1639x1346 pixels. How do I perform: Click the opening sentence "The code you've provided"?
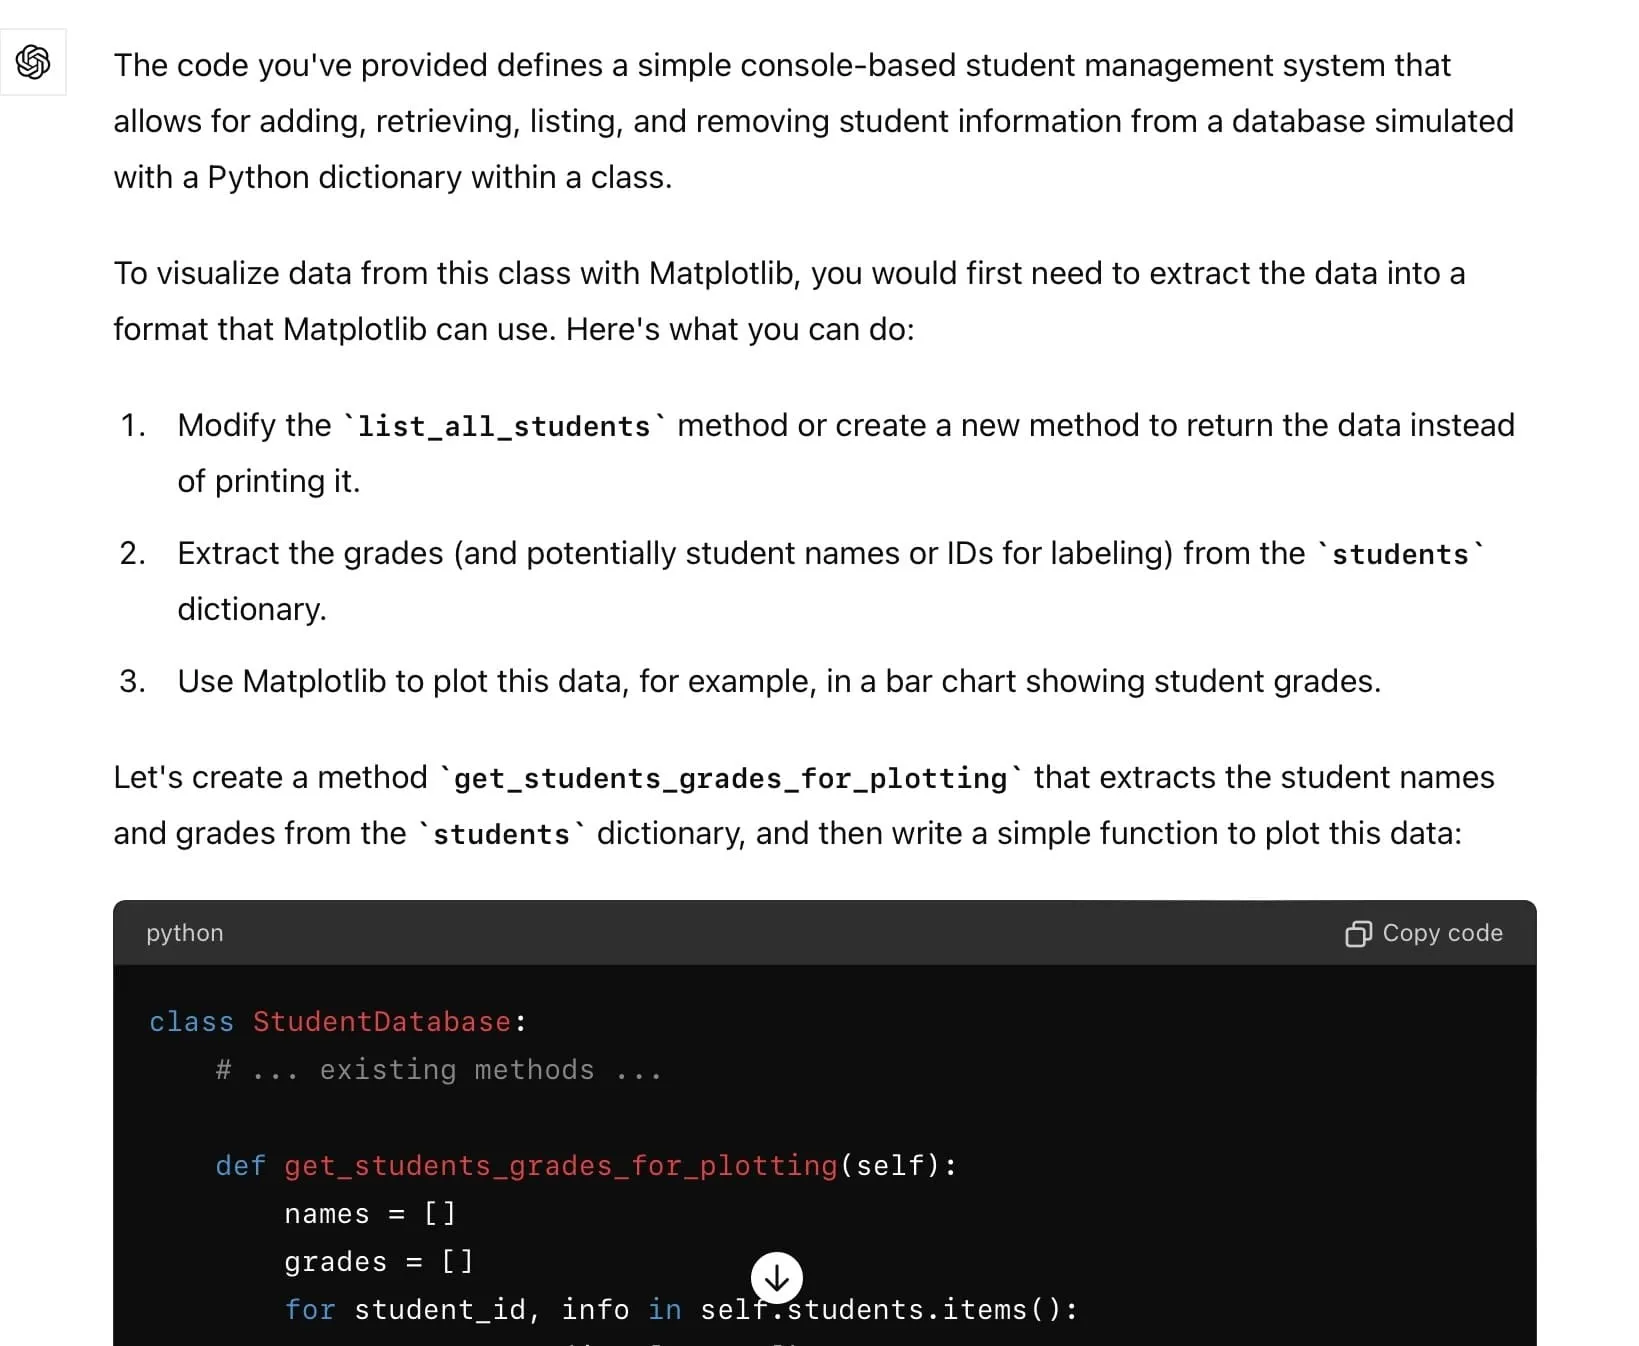tap(780, 65)
